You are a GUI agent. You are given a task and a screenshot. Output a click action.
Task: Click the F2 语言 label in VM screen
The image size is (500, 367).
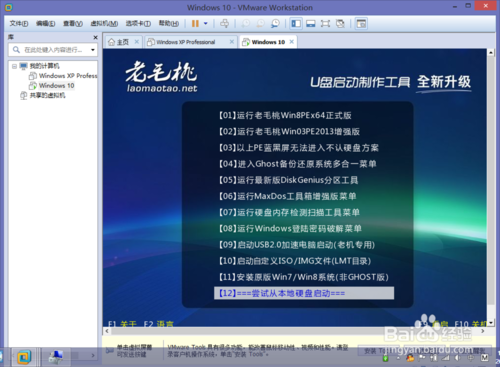click(x=158, y=323)
